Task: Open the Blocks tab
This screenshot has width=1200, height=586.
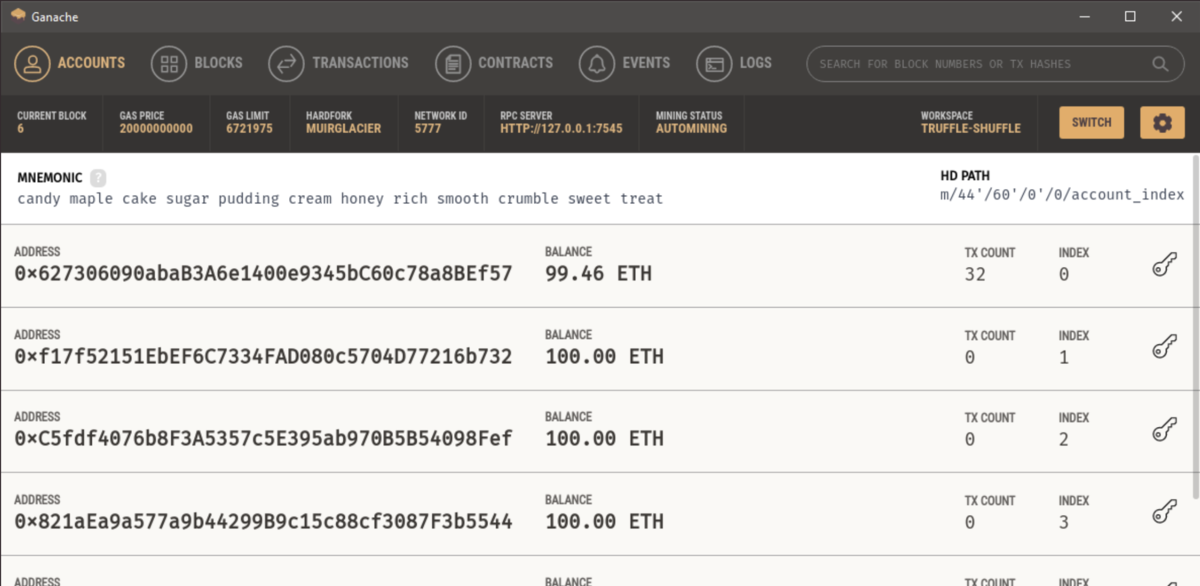Action: tap(197, 63)
